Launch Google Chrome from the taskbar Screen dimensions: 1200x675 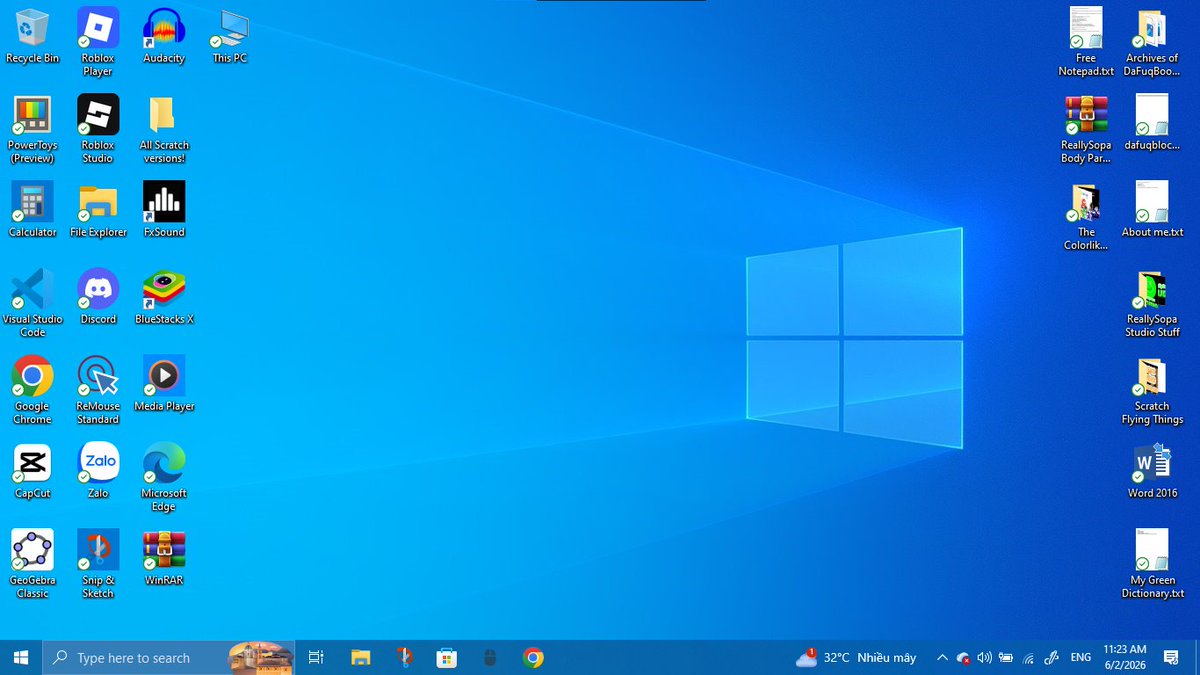(533, 657)
